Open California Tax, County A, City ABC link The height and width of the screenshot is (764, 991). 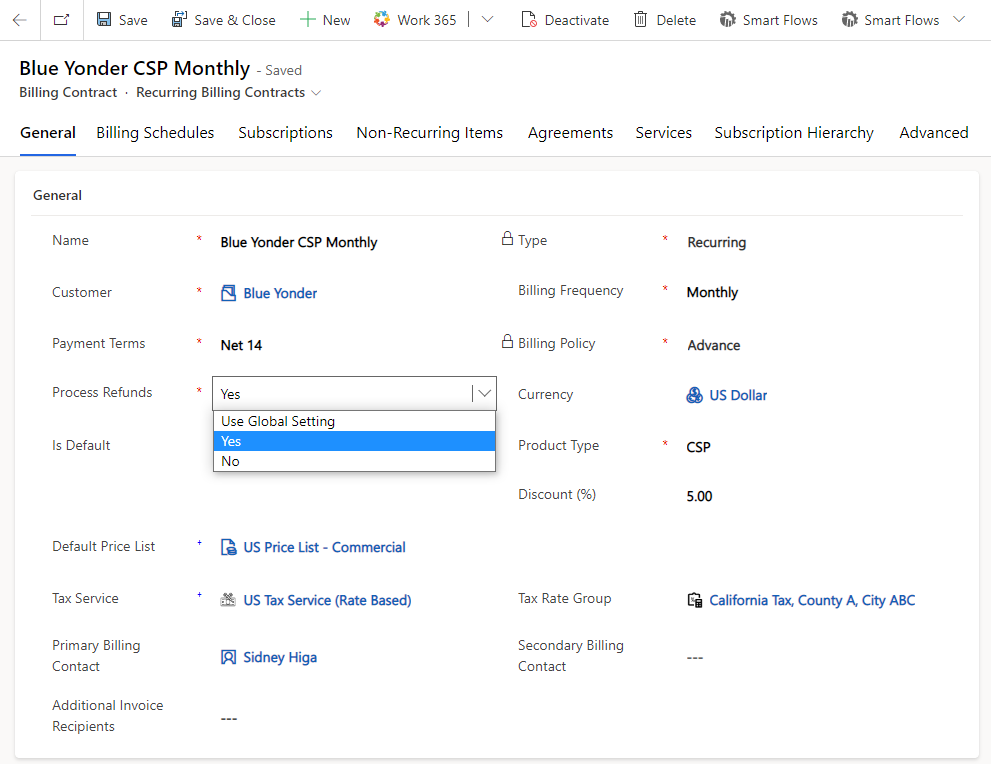[x=812, y=600]
